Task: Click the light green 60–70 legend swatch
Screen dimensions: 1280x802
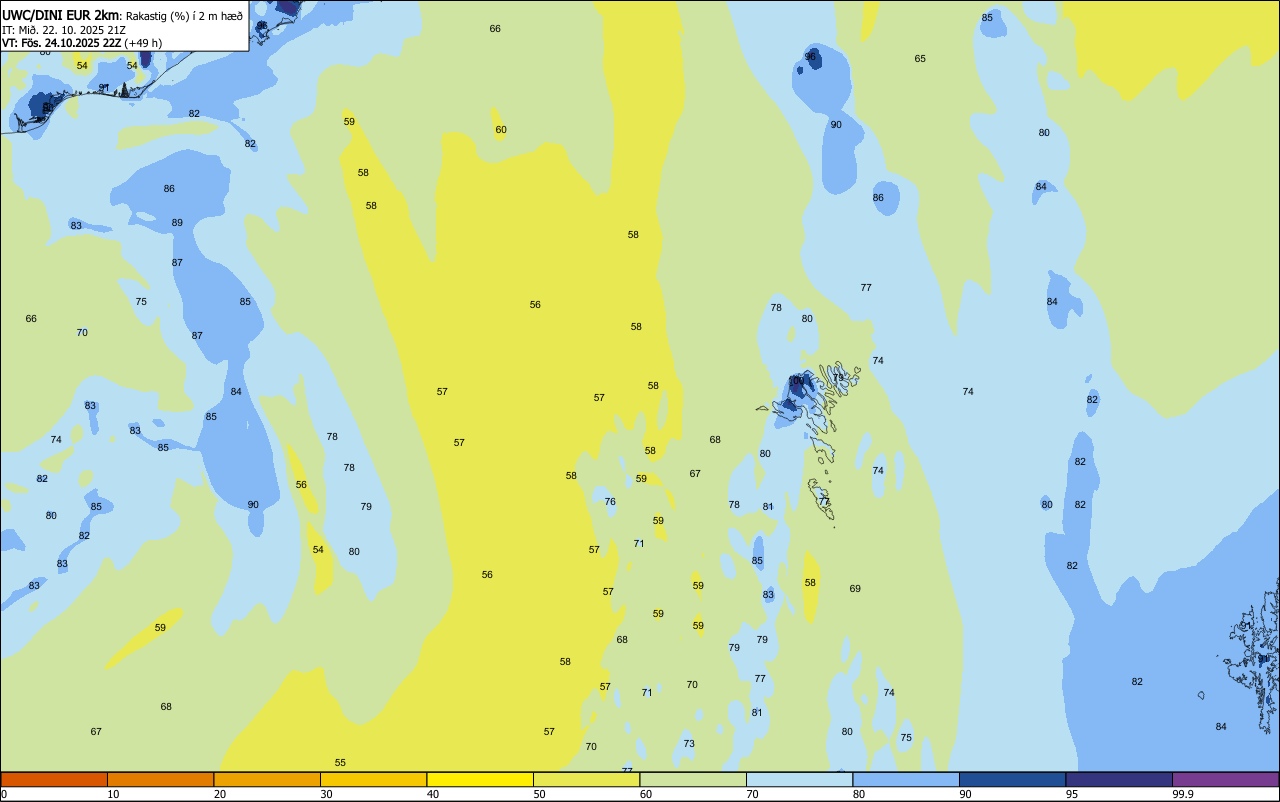Action: click(693, 779)
